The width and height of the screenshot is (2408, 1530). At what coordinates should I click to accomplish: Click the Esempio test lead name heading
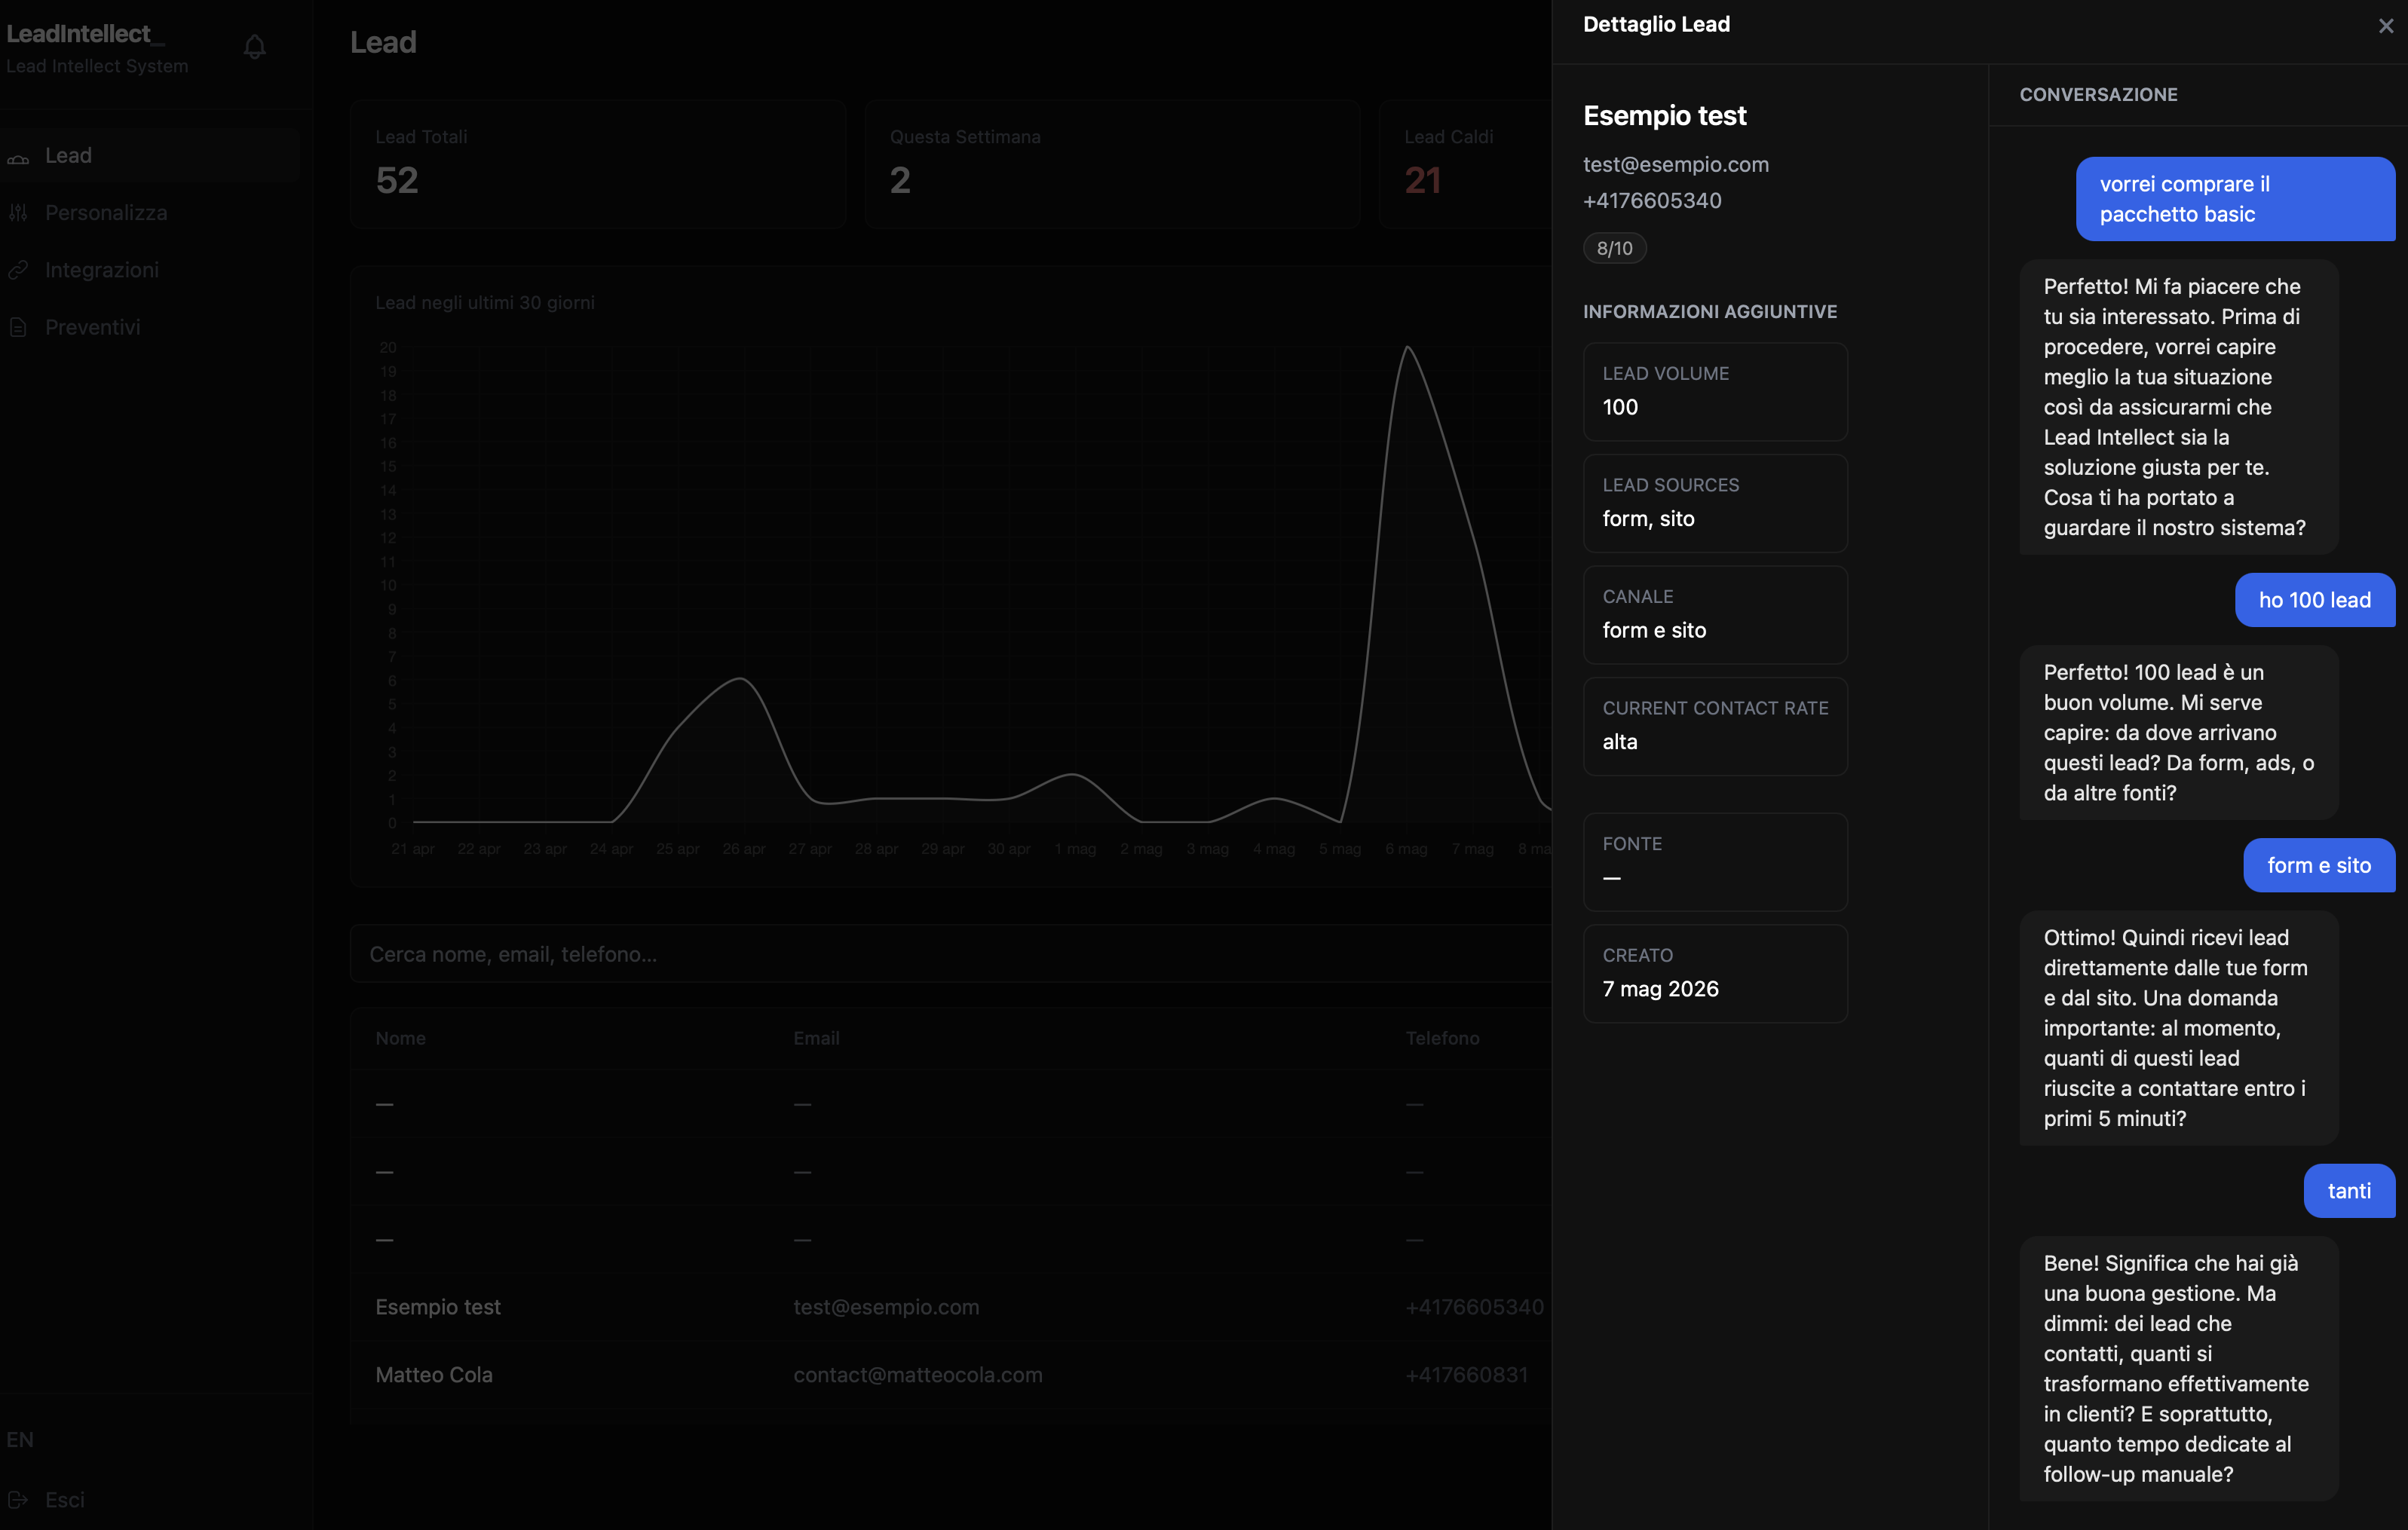click(1664, 115)
